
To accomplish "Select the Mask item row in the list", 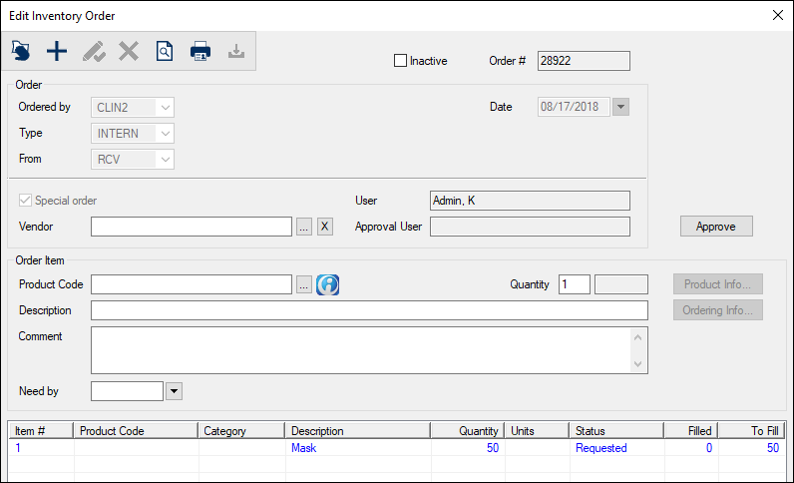I will pos(303,448).
